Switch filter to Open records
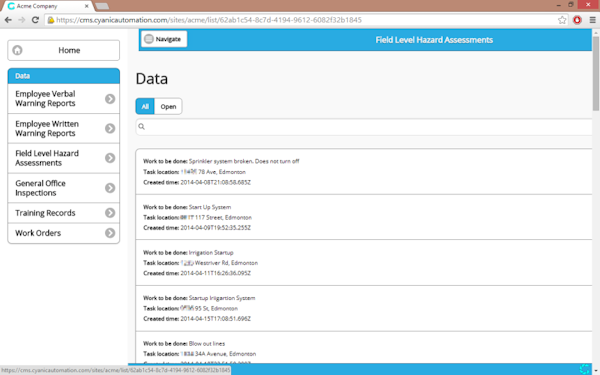Image resolution: width=600 pixels, height=375 pixels. click(x=168, y=106)
